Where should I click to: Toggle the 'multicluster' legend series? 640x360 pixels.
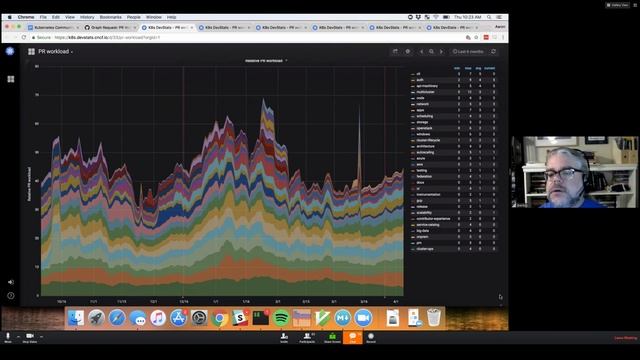click(x=425, y=92)
